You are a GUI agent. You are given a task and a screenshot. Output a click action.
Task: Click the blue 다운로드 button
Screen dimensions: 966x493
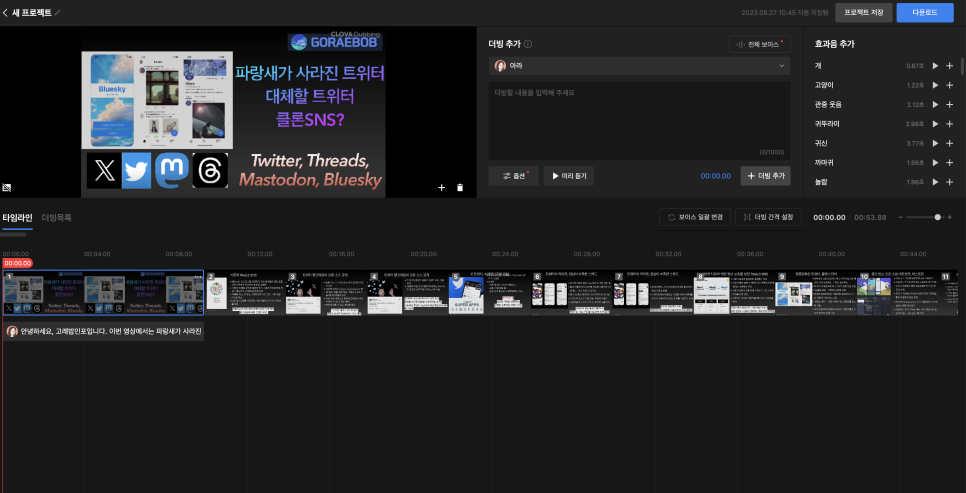(925, 12)
